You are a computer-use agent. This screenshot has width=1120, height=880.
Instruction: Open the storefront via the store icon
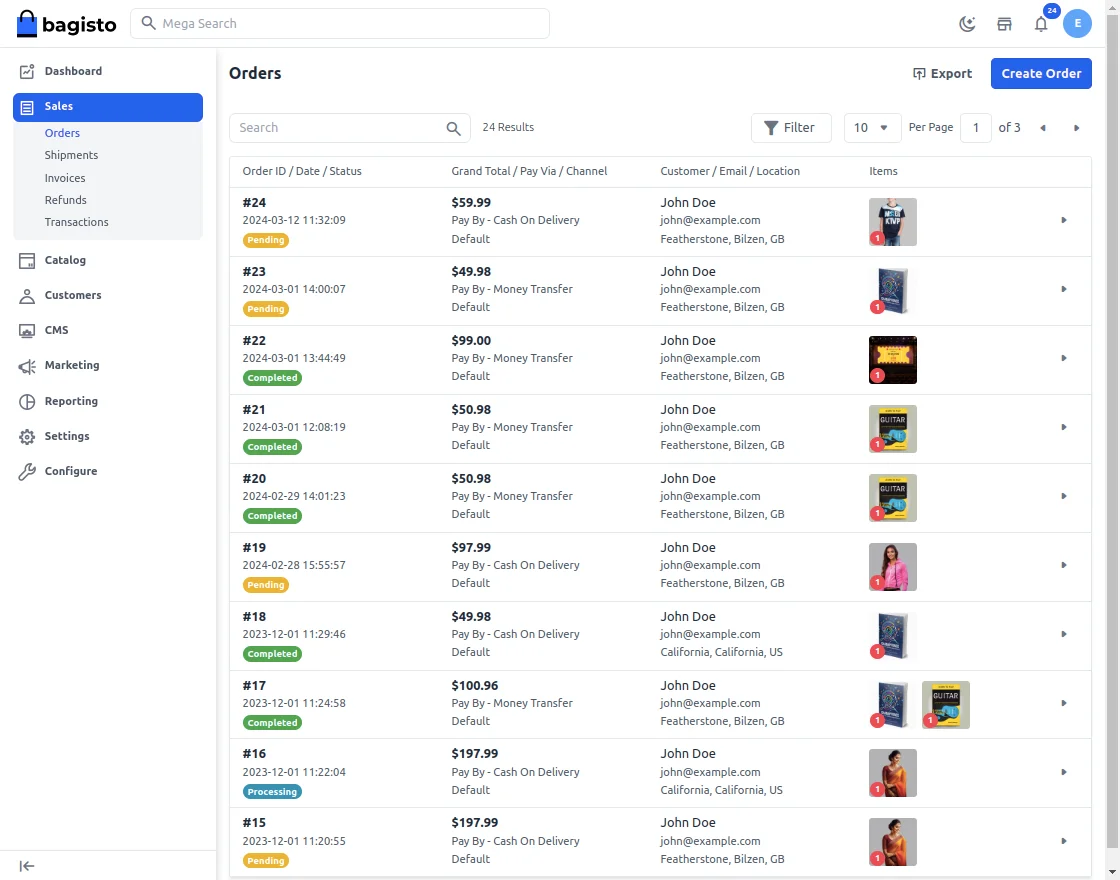tap(1004, 23)
